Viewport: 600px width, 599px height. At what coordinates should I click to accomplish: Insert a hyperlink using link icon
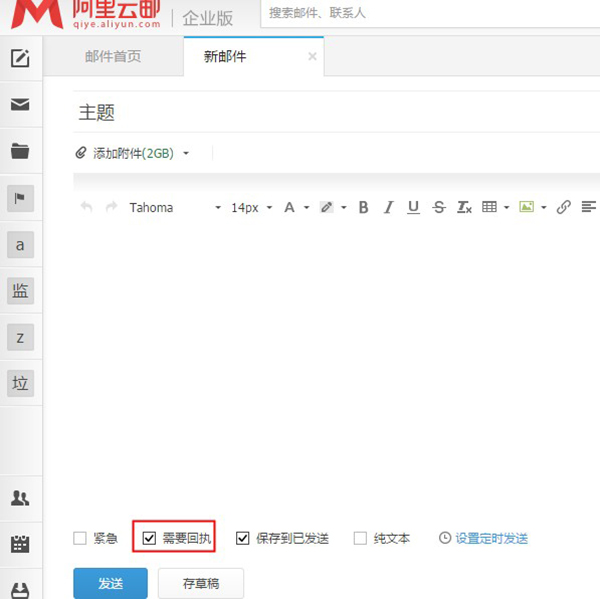(563, 207)
